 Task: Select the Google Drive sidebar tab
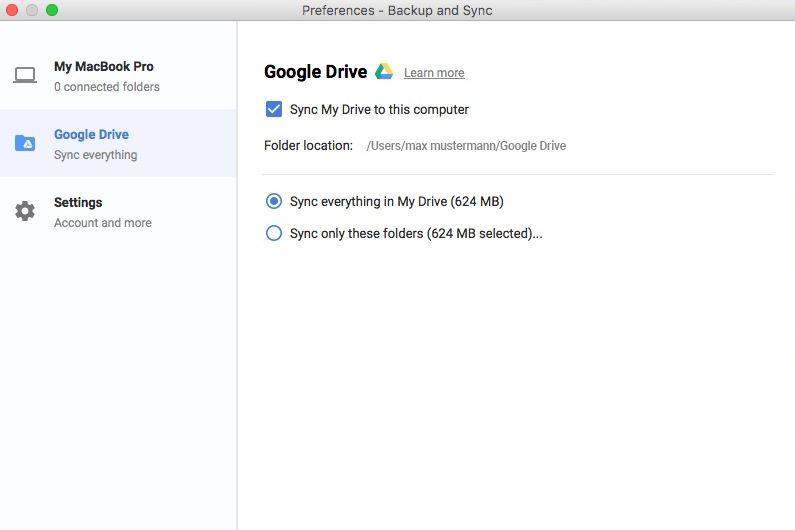tap(118, 144)
